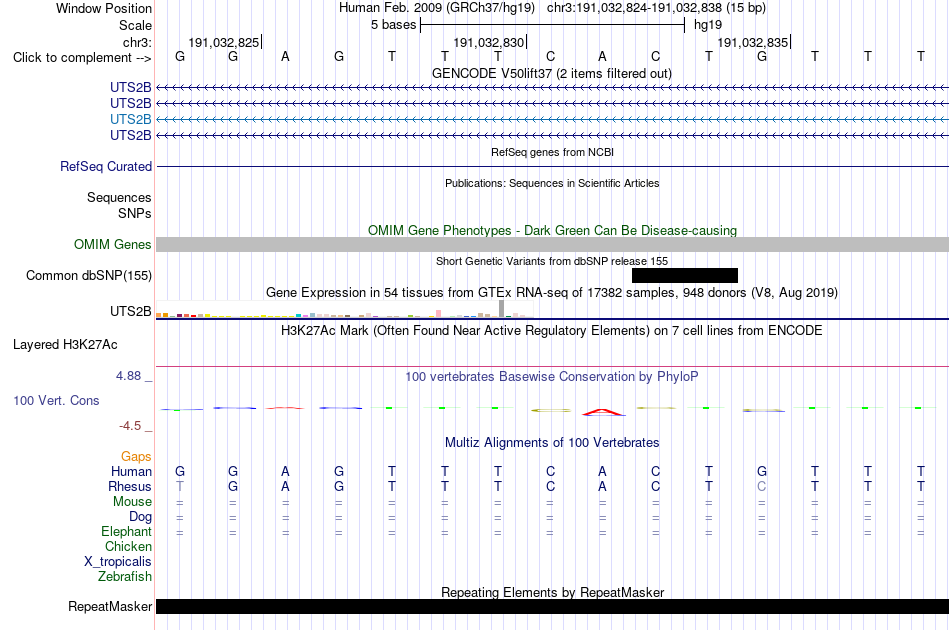Click the 191,032,825 ruler position
Viewport: 950px width, 630px height.
tap(224, 42)
